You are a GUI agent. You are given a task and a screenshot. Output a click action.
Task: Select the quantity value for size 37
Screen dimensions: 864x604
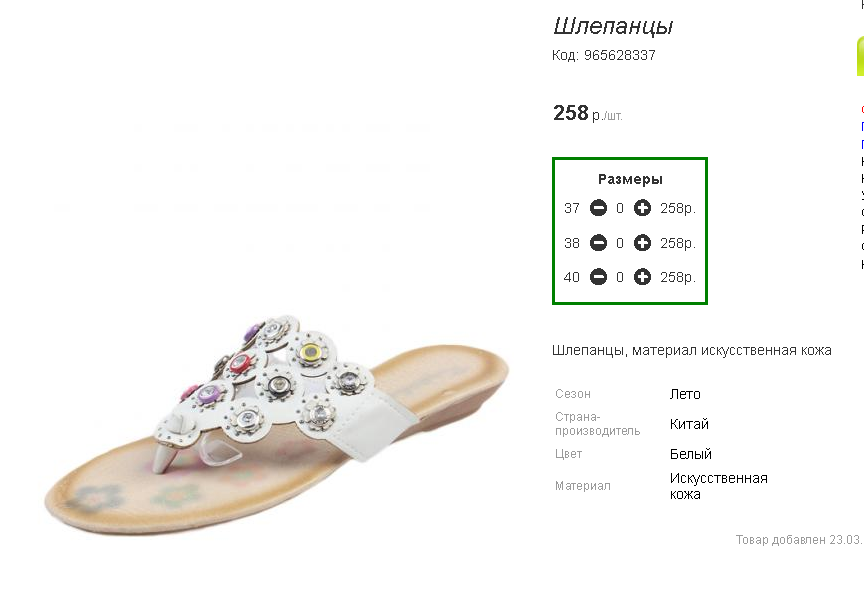coord(620,208)
